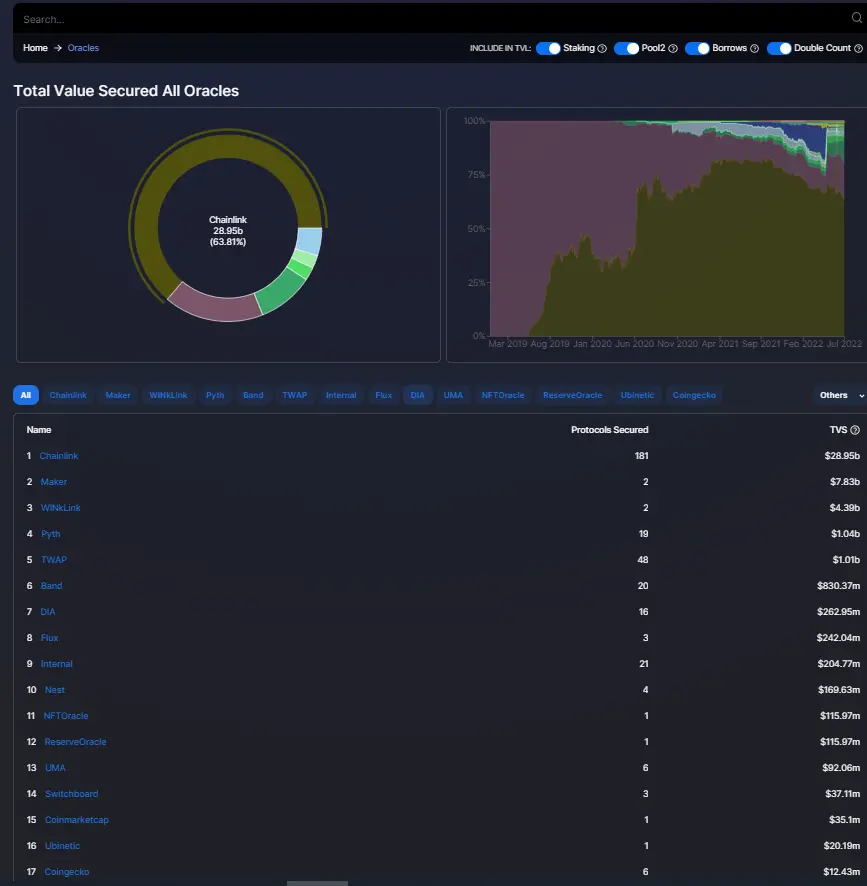Select the Flux filter tab
The height and width of the screenshot is (886, 867).
[383, 395]
